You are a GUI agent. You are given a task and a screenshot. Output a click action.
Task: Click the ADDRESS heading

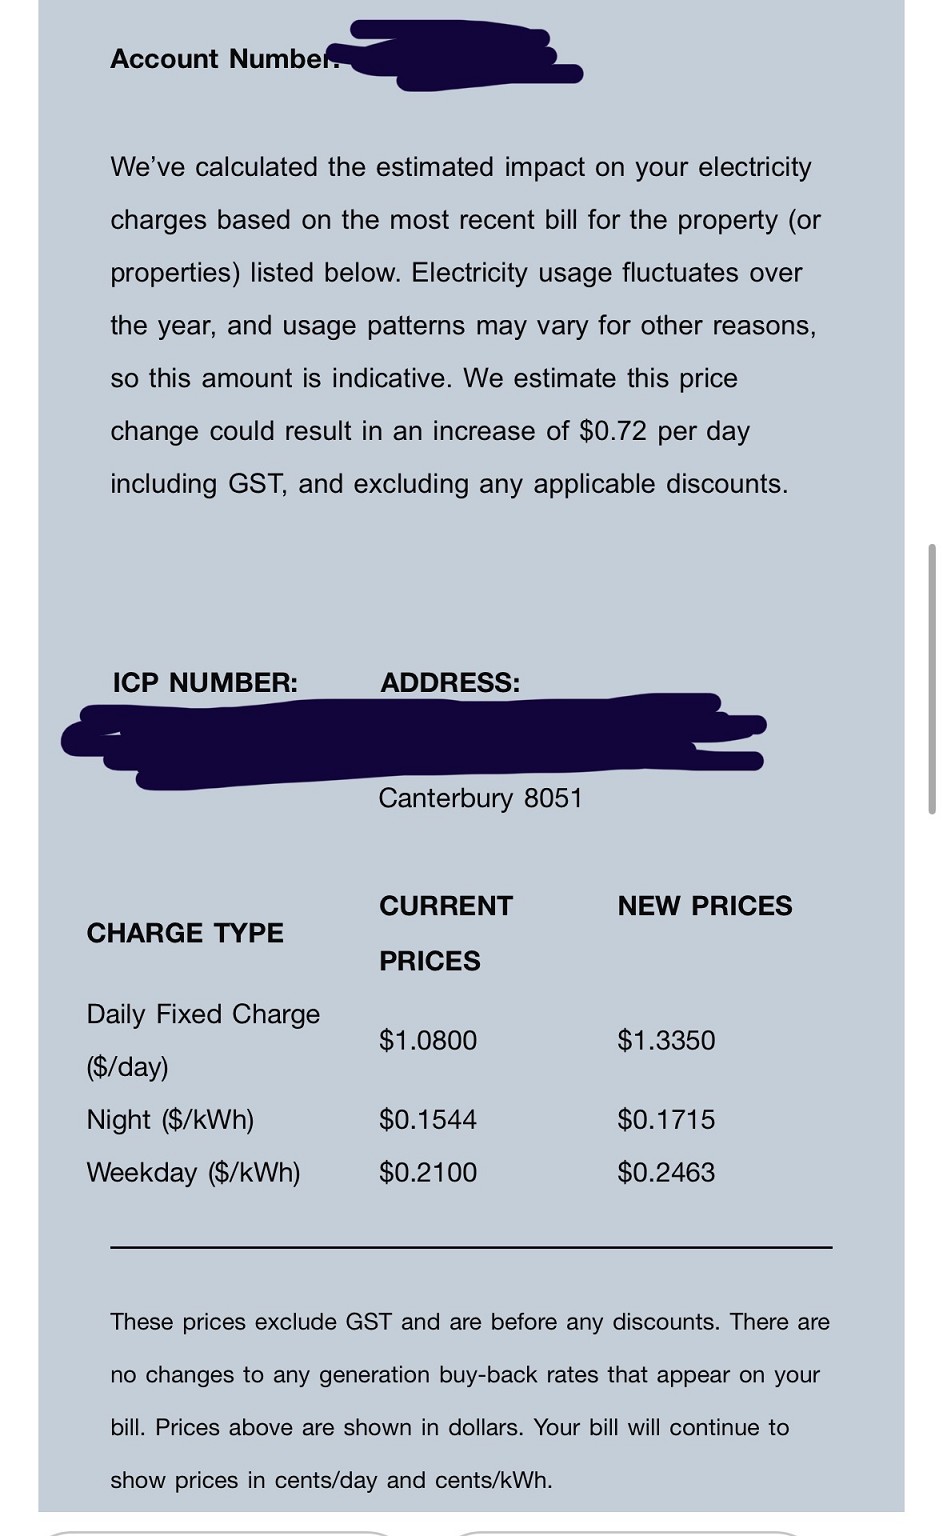click(450, 683)
